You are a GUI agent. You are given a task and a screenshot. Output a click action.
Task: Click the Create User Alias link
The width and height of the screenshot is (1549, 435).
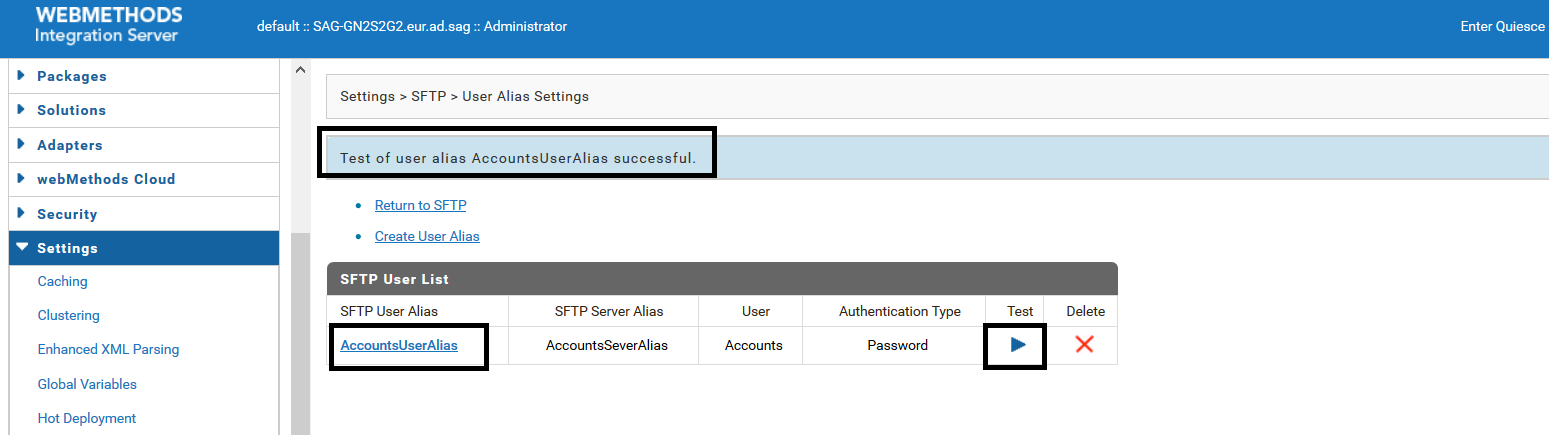(x=427, y=236)
